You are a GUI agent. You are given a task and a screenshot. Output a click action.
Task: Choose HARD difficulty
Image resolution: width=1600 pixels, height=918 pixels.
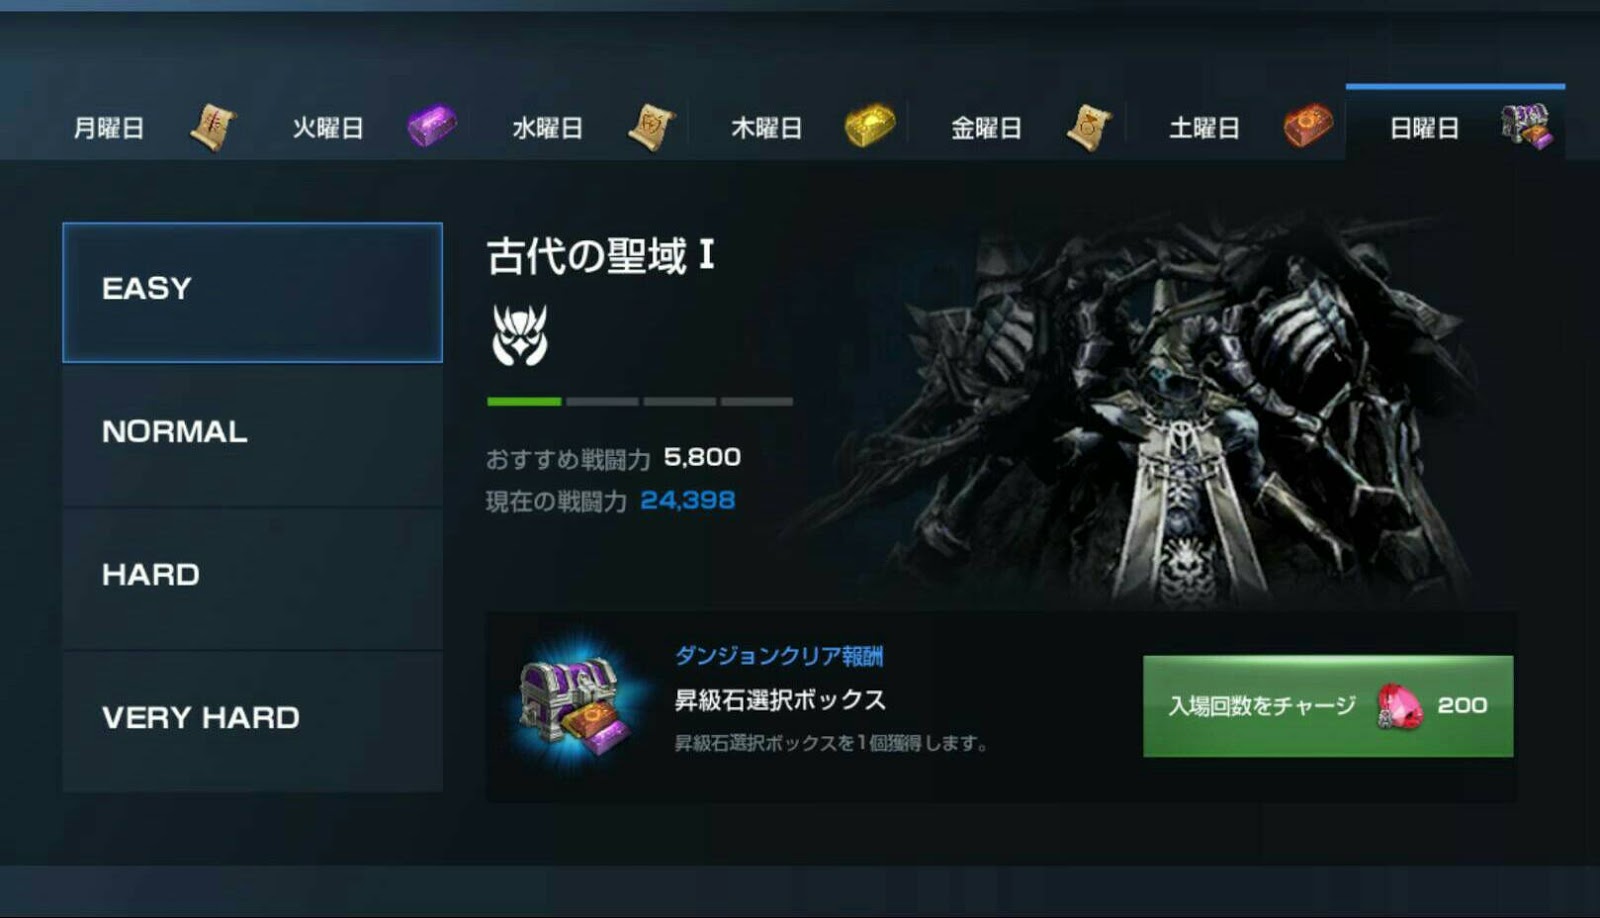coord(252,578)
